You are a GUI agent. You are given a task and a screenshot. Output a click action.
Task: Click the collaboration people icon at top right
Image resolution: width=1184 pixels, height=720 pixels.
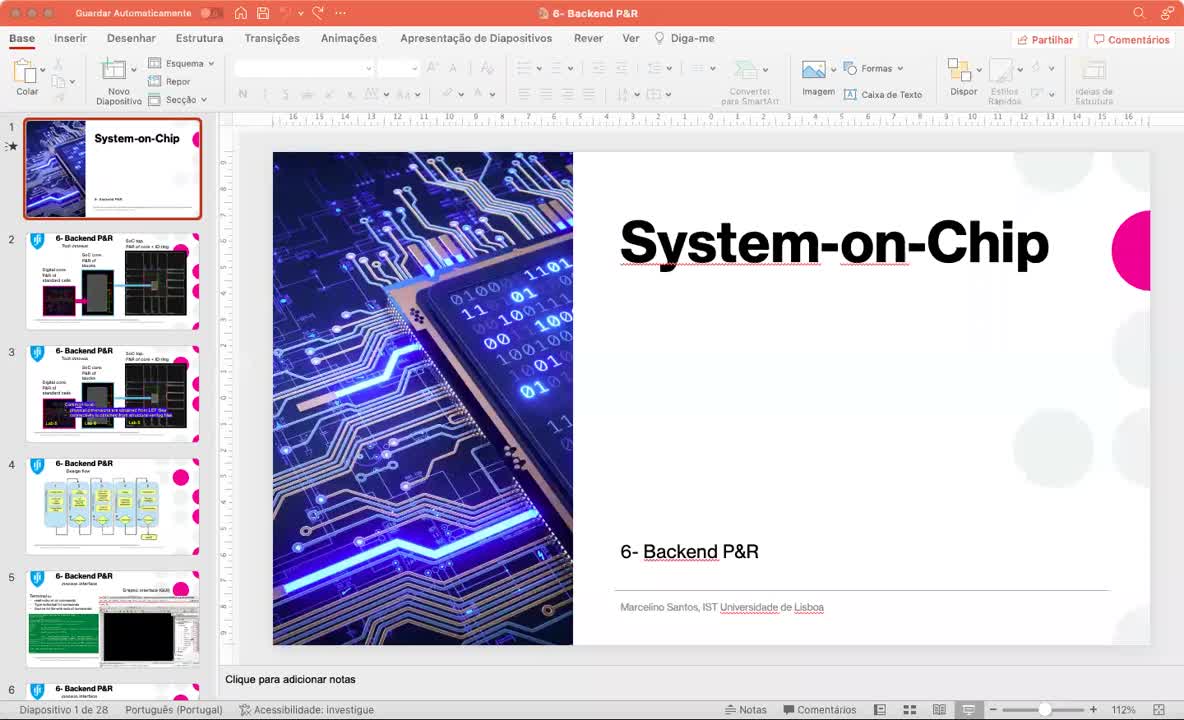coord(1167,13)
